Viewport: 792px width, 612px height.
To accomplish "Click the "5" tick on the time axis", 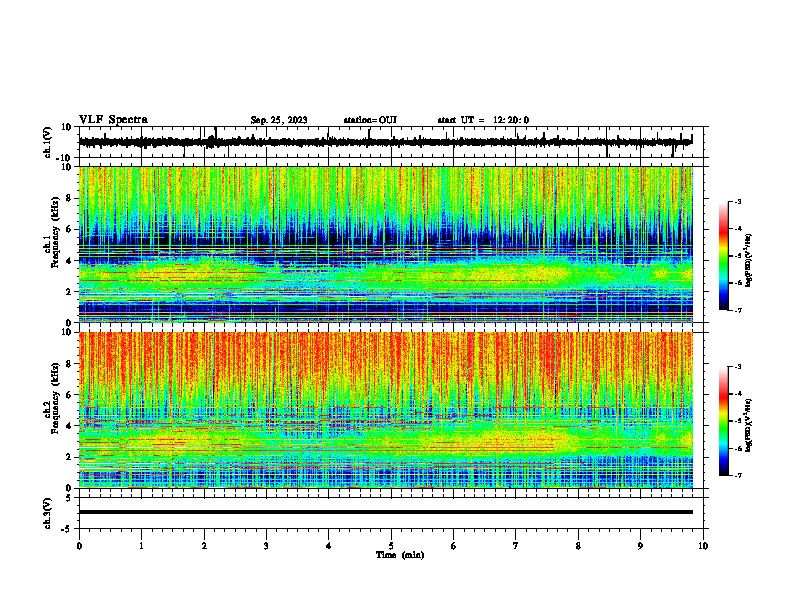I will coord(391,546).
